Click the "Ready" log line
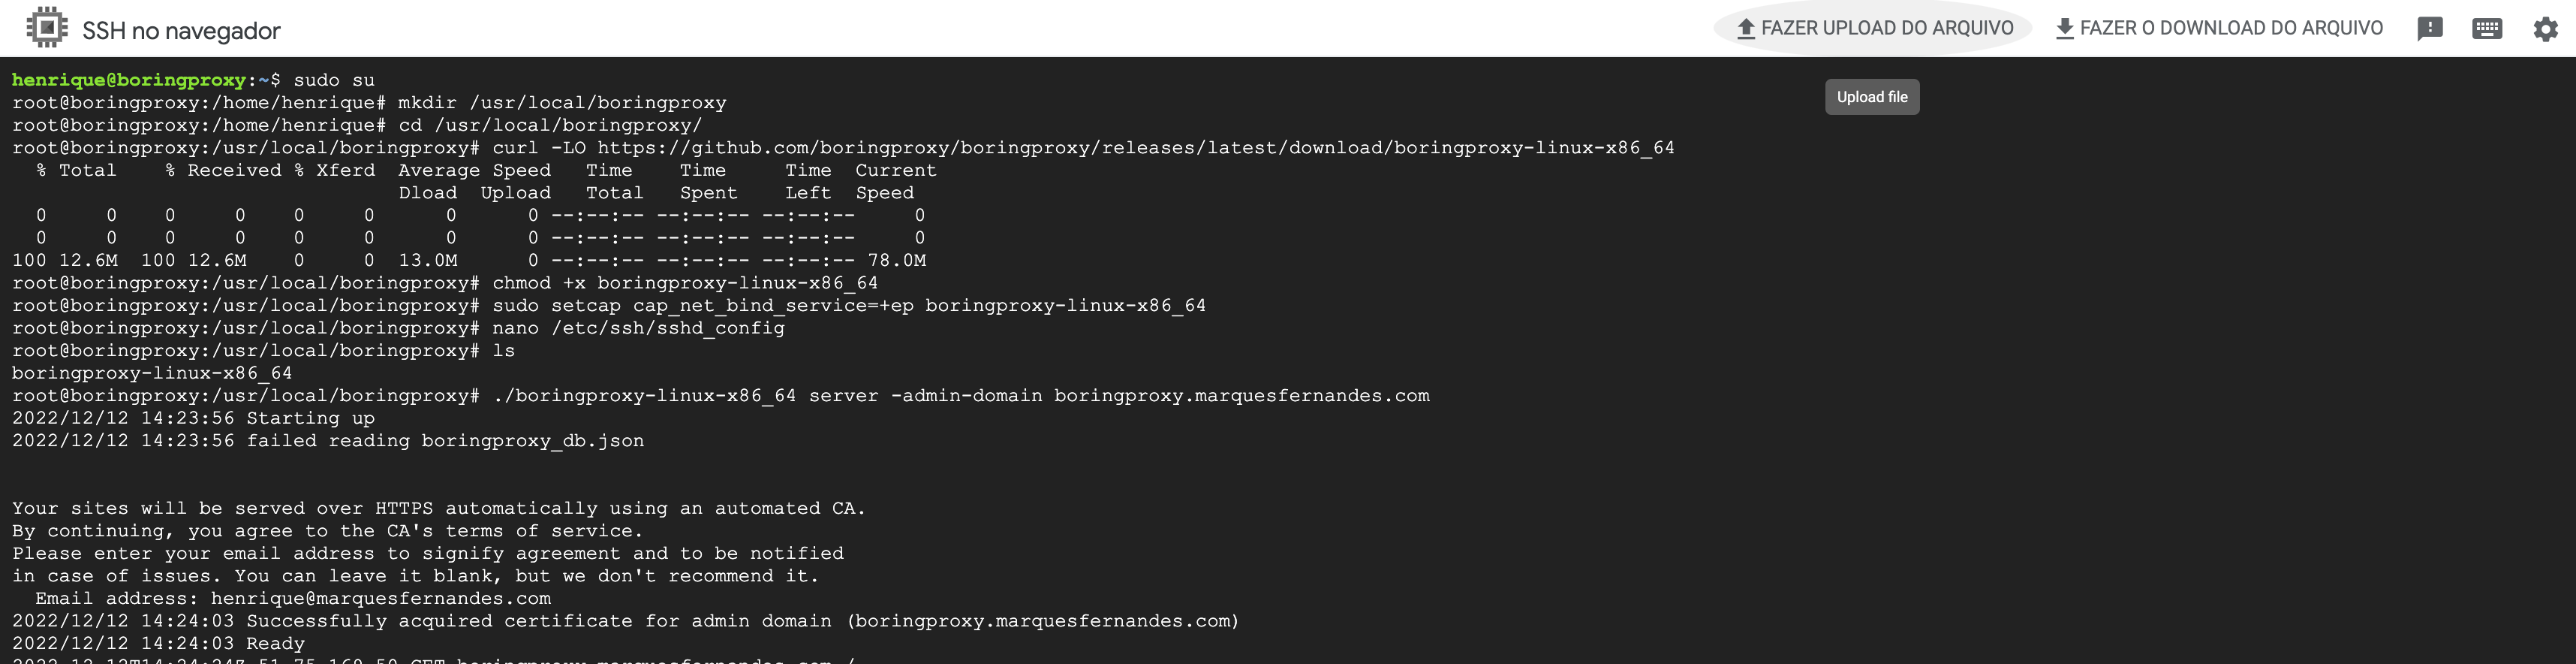Image resolution: width=2576 pixels, height=664 pixels. (158, 644)
